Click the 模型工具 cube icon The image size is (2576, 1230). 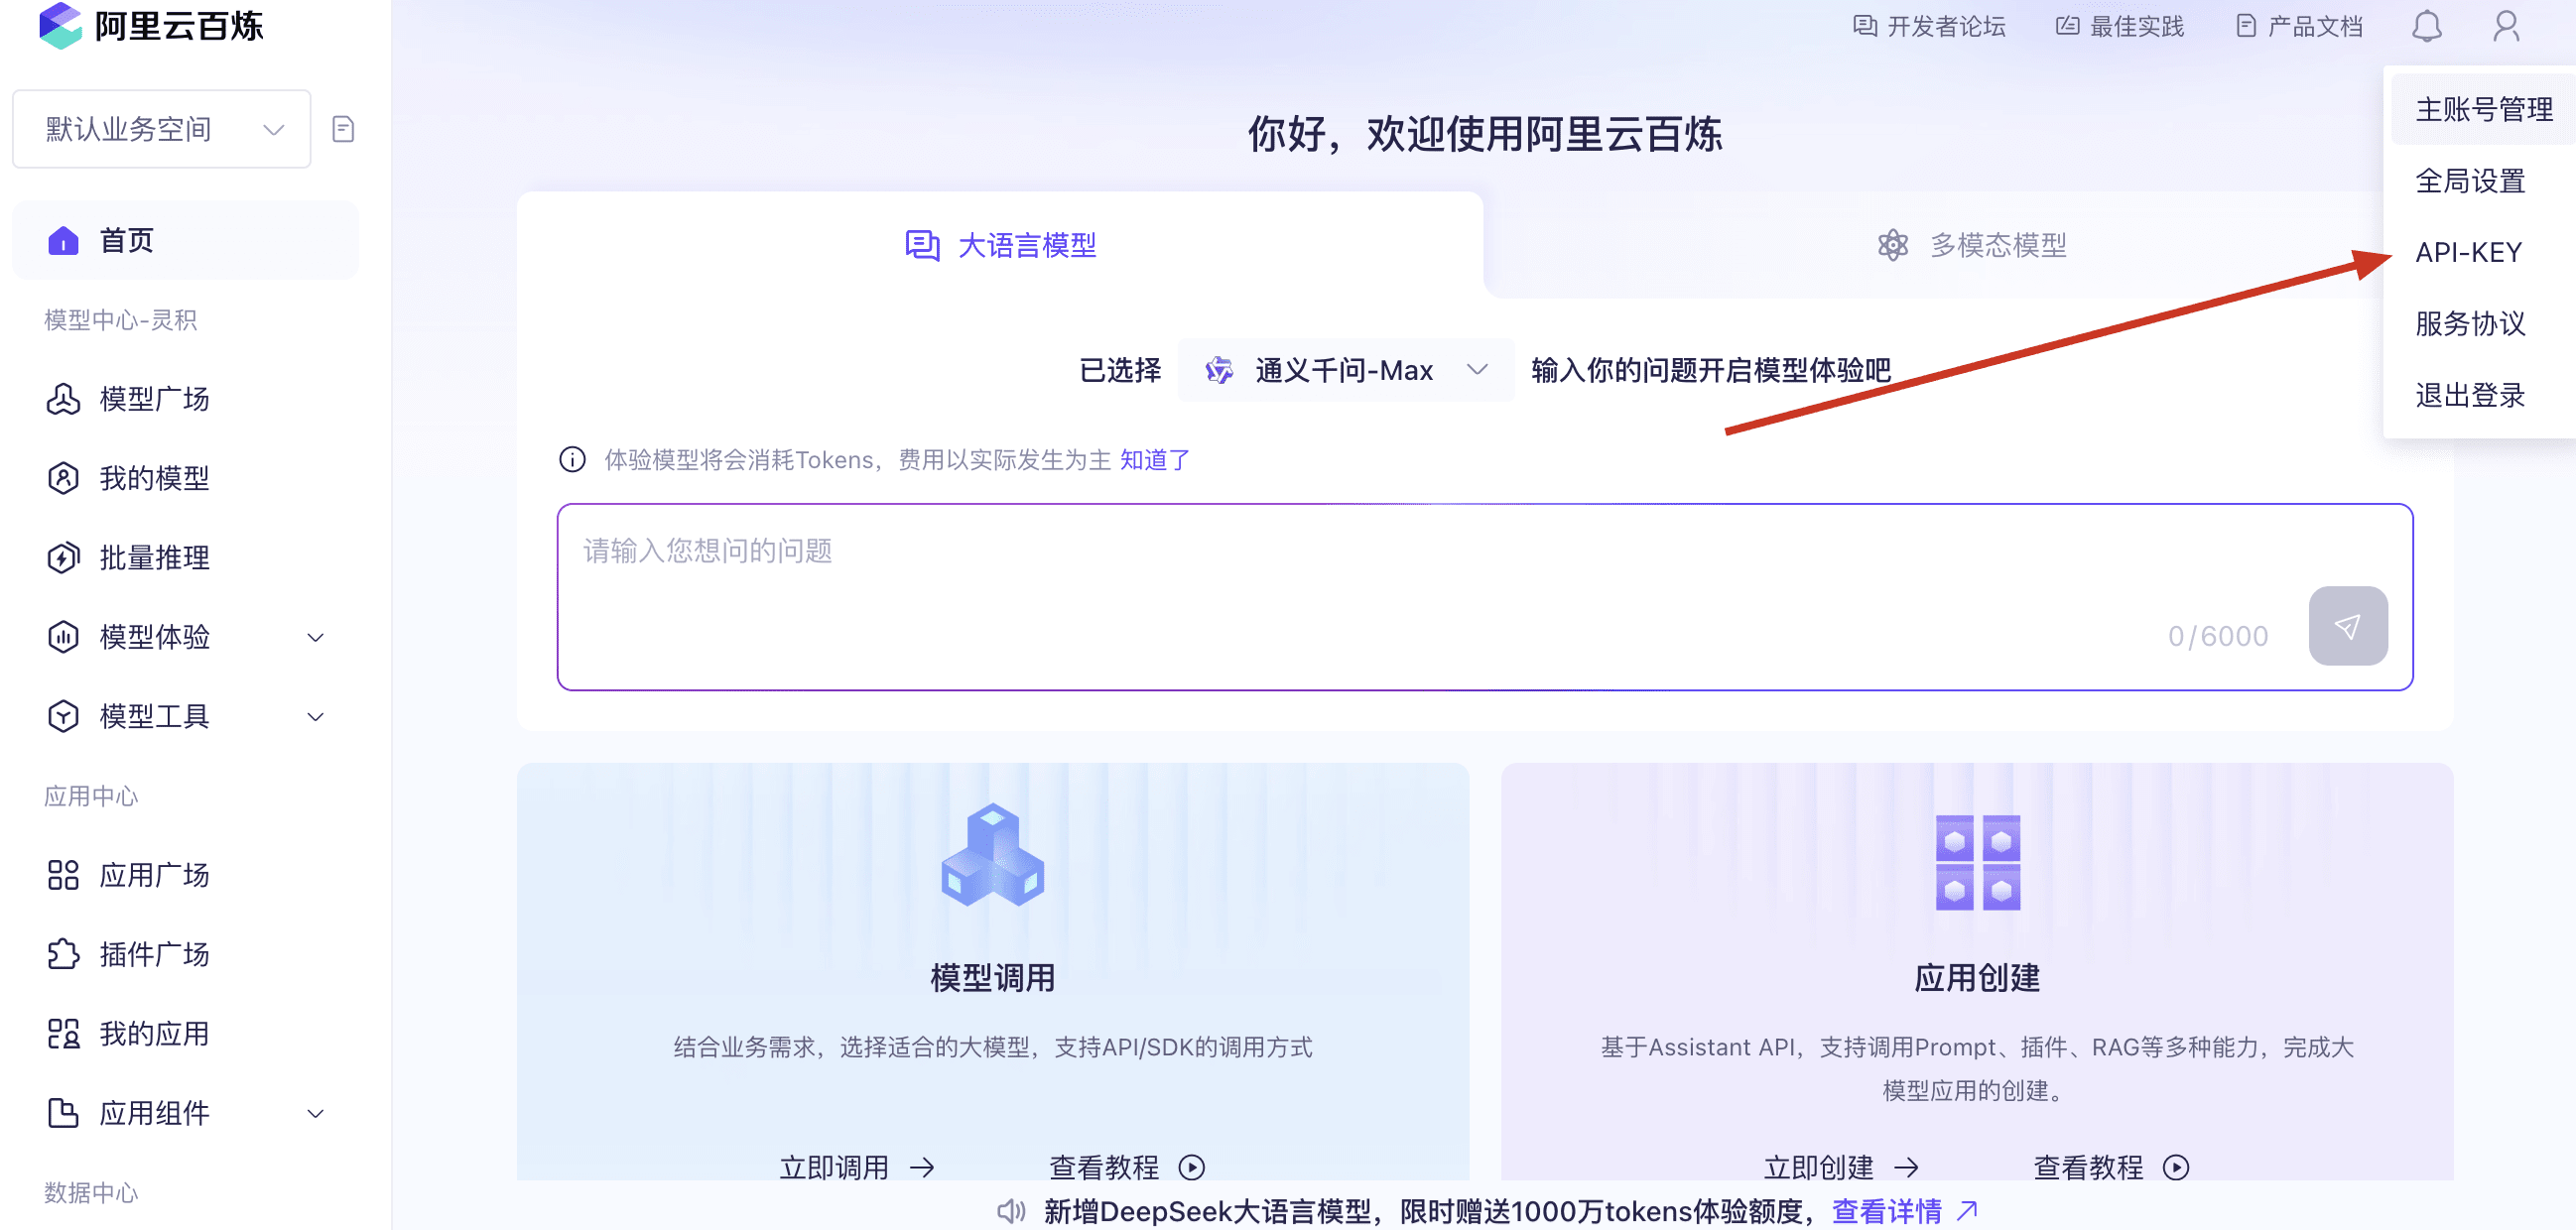point(63,716)
